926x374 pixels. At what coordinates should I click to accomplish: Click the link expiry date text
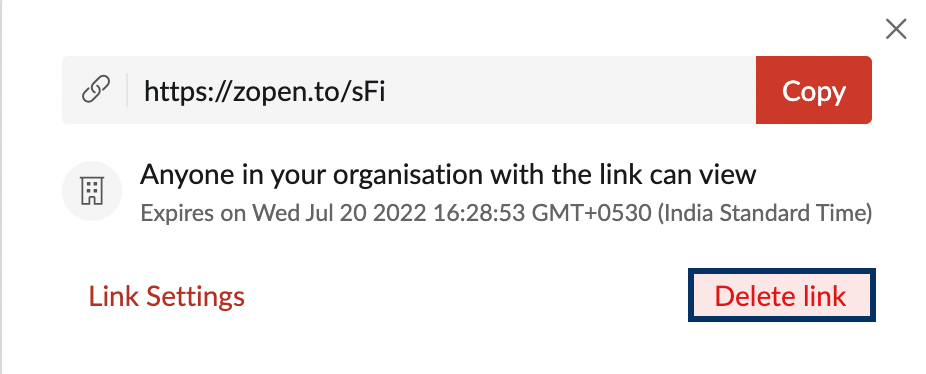[506, 213]
